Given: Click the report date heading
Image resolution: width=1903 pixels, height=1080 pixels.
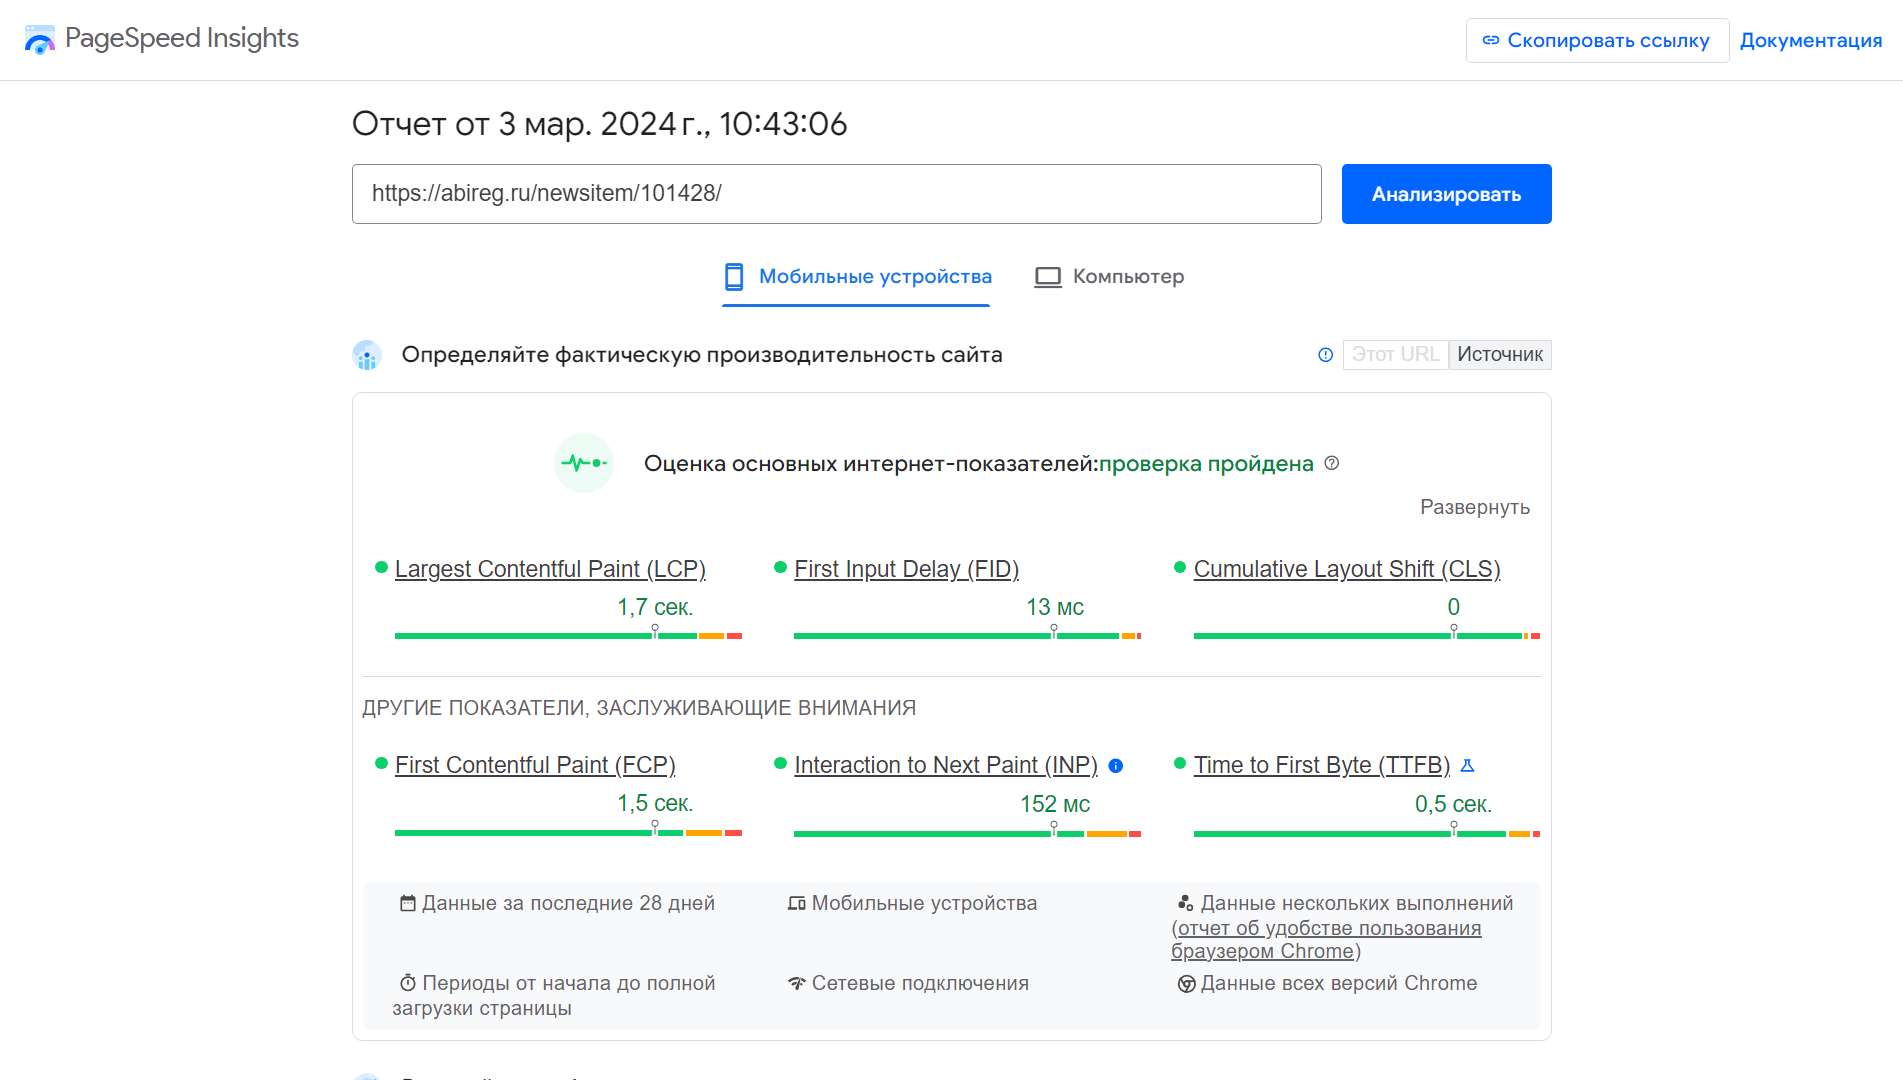Looking at the screenshot, I should point(599,124).
